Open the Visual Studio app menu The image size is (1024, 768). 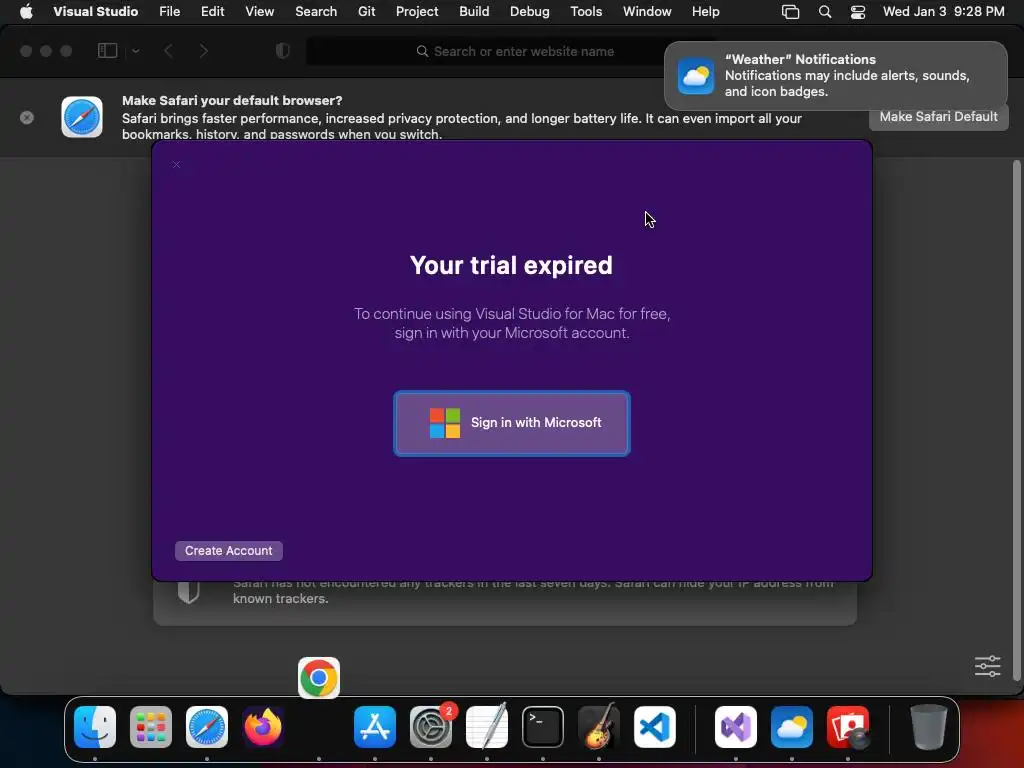(95, 12)
